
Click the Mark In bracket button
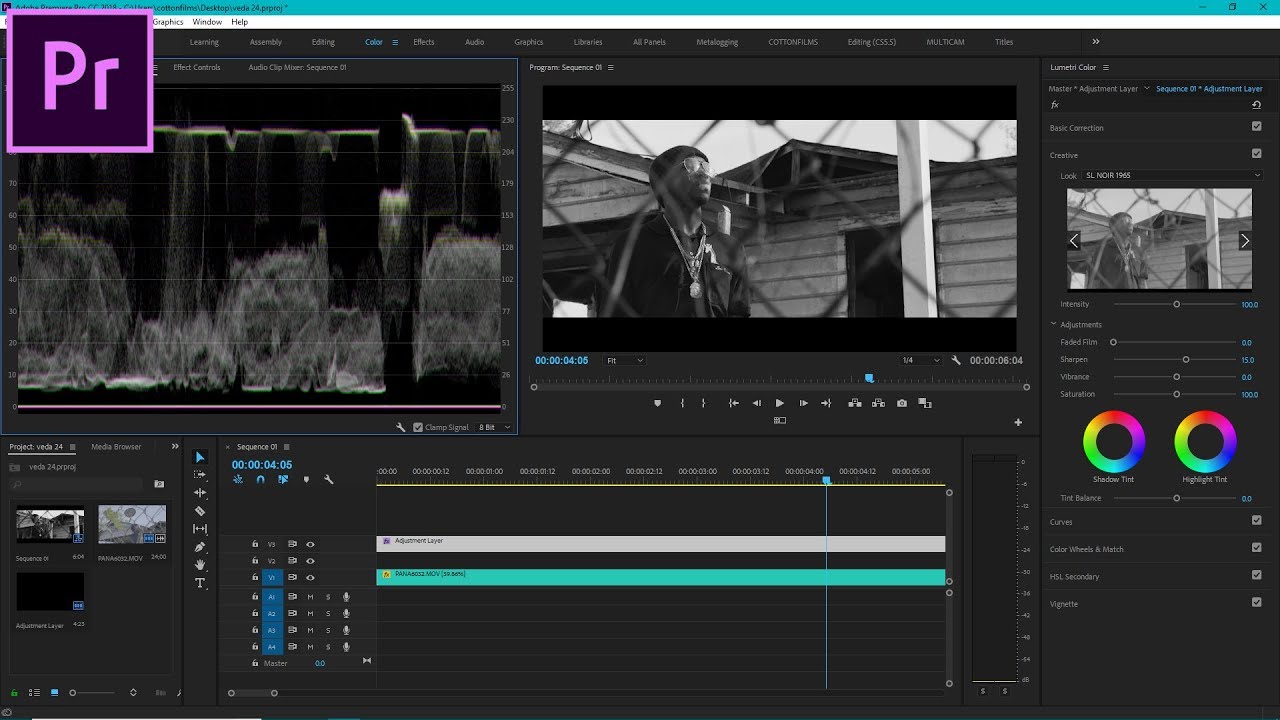[682, 403]
